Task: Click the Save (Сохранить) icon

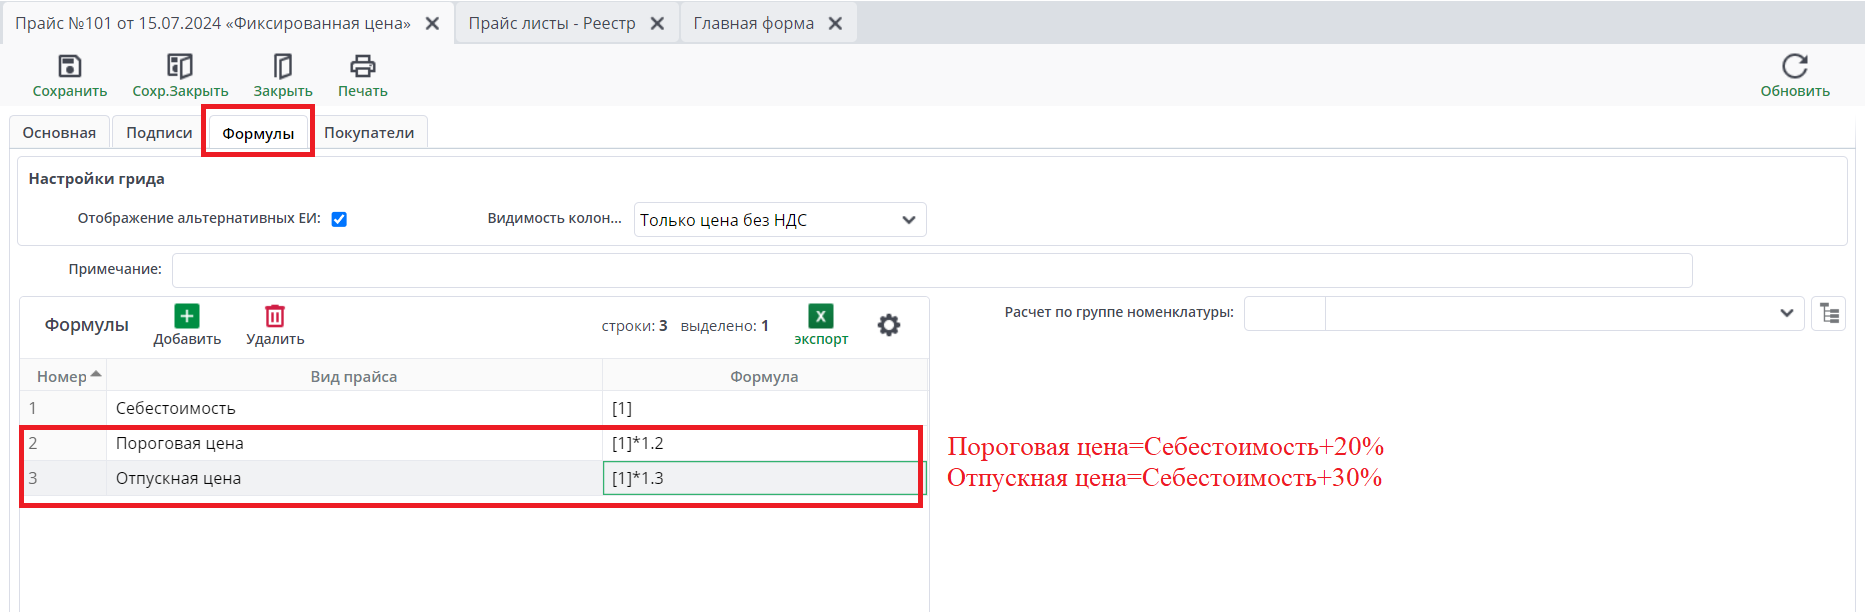Action: point(70,67)
